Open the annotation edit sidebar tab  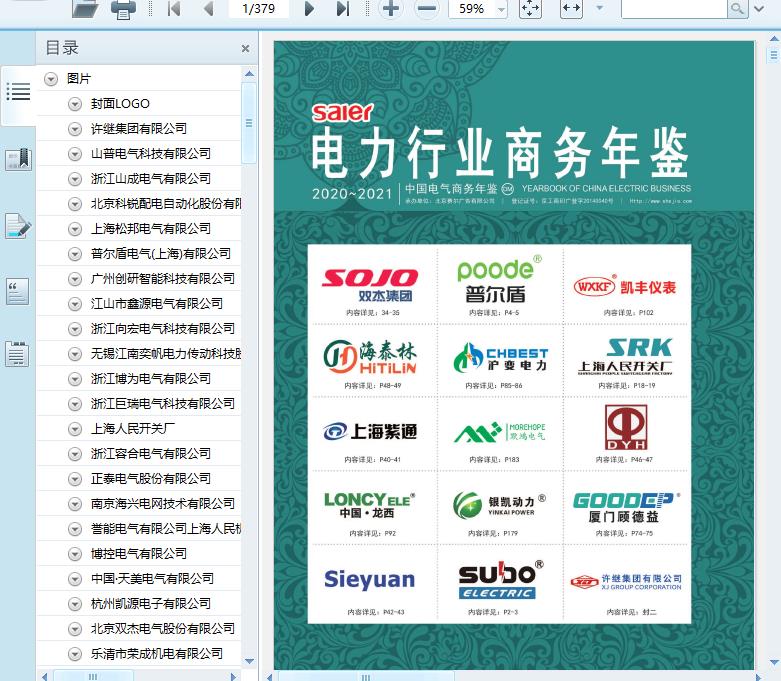point(18,226)
